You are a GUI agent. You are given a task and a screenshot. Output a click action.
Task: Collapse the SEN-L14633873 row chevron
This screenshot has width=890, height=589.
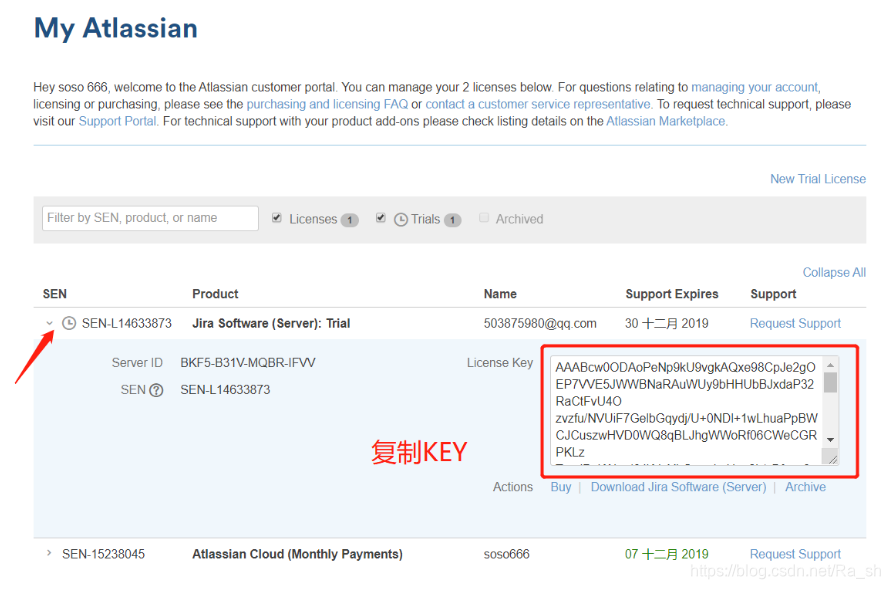pyautogui.click(x=49, y=323)
